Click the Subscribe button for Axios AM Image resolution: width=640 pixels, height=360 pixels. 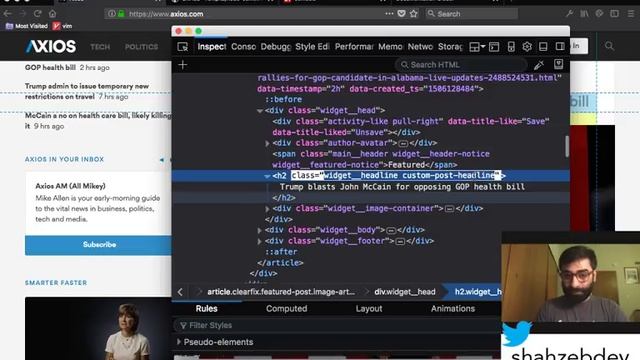(x=98, y=245)
